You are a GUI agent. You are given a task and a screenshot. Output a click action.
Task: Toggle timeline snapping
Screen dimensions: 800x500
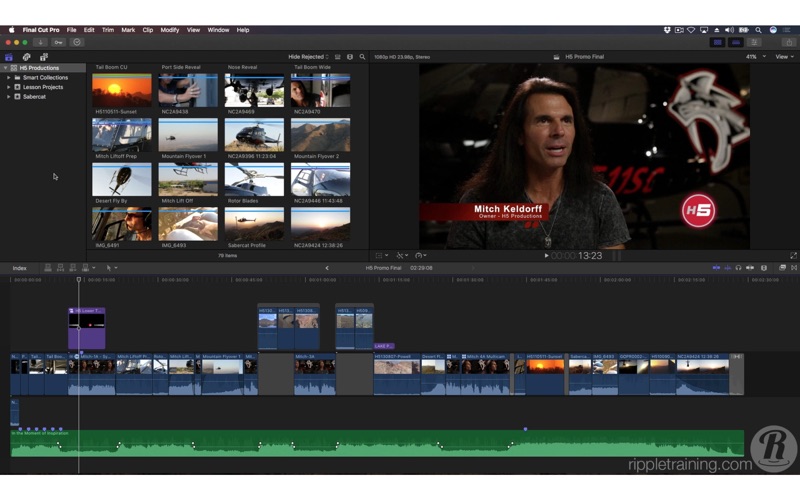click(750, 268)
